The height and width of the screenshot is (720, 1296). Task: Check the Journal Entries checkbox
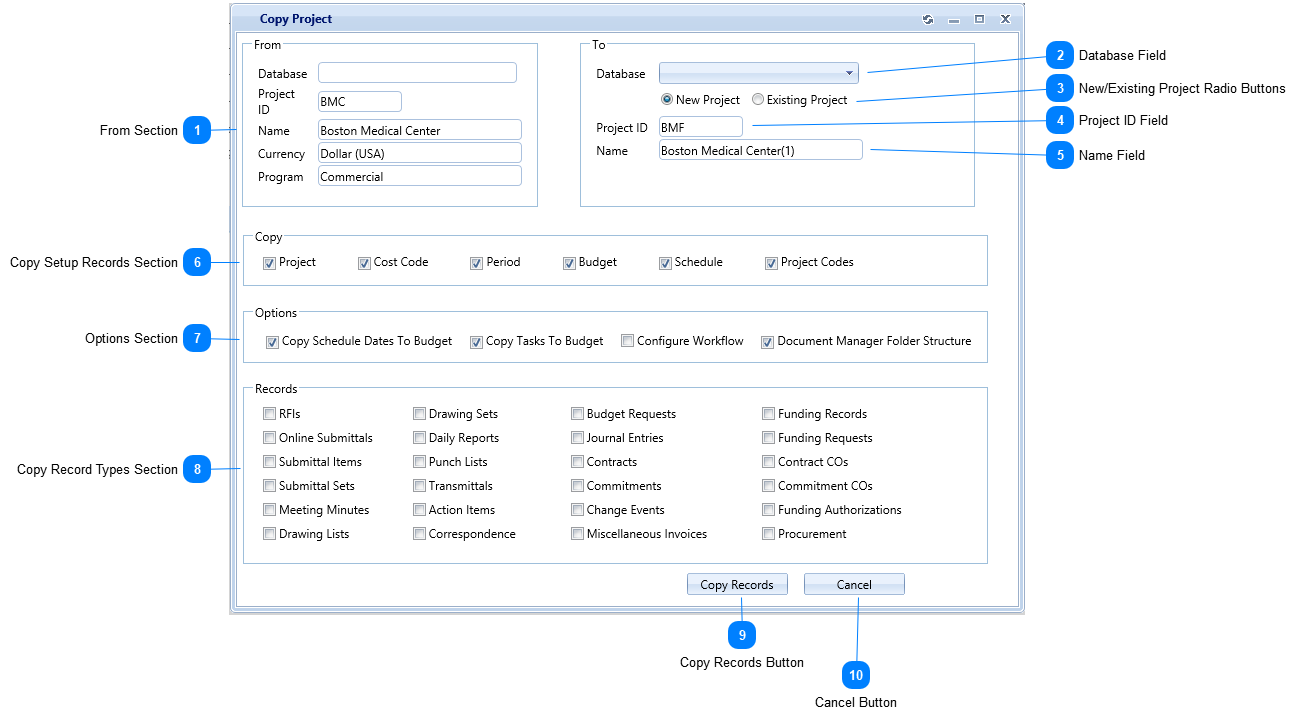(x=578, y=438)
